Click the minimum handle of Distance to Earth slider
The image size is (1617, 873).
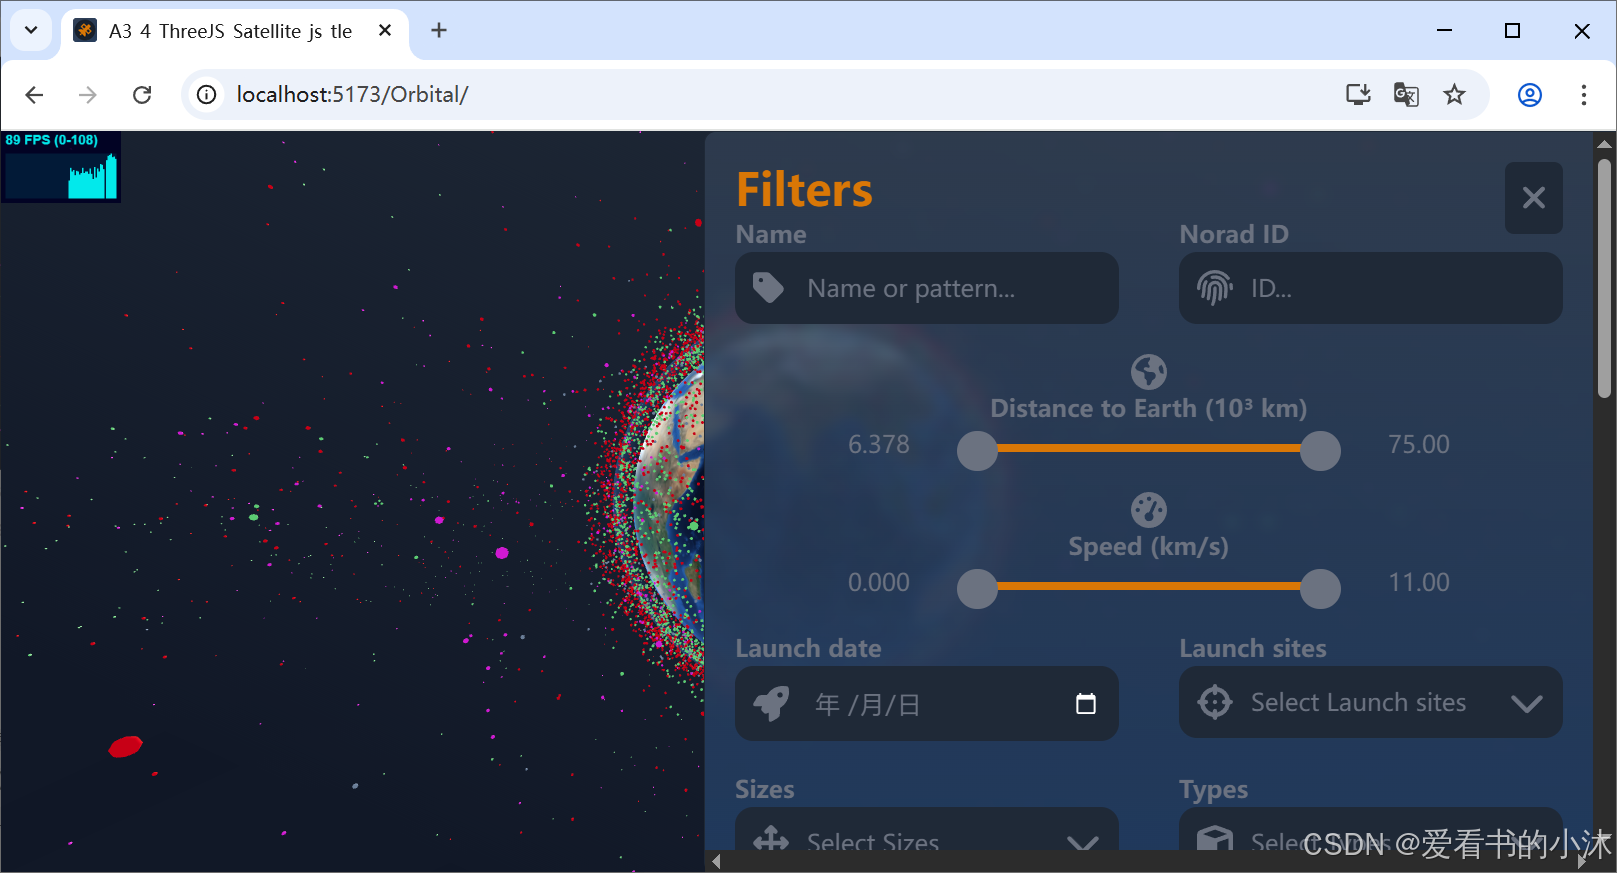[x=977, y=450]
